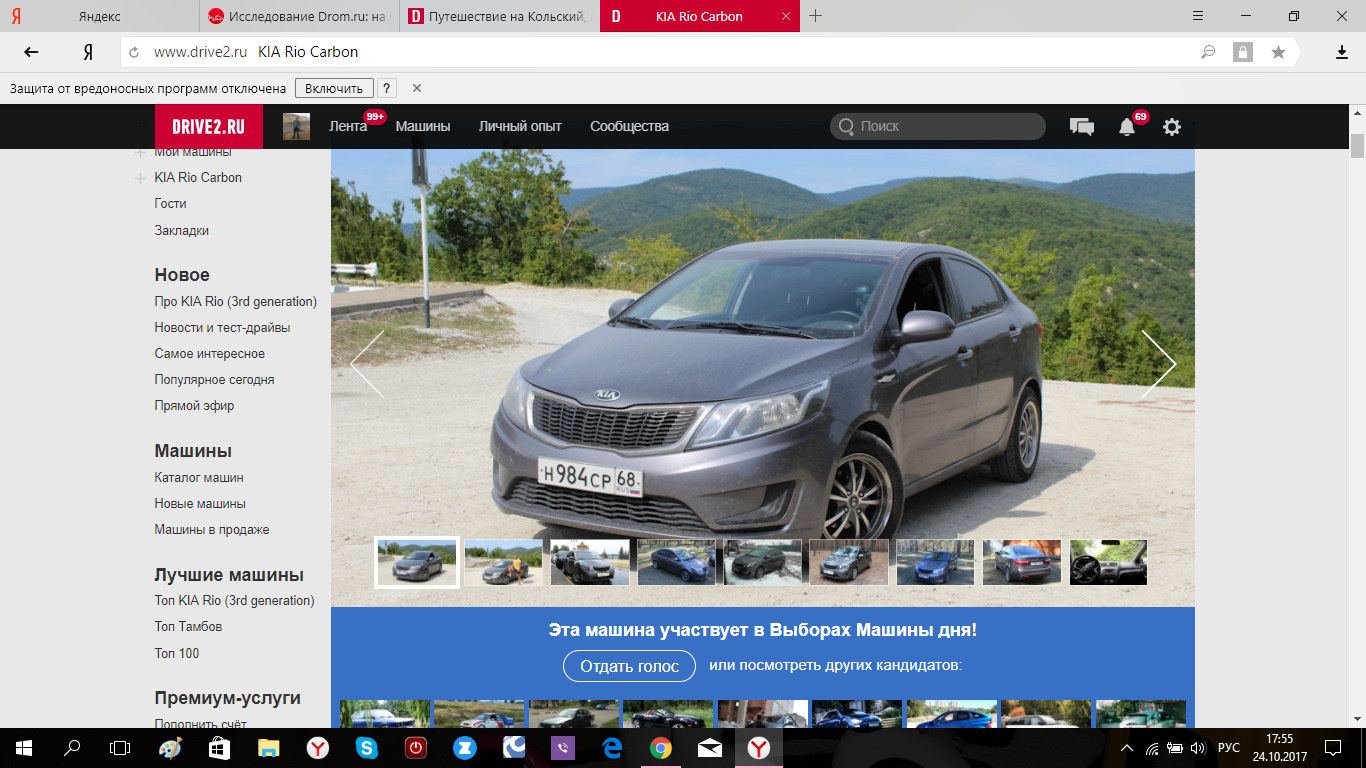1366x768 pixels.
Task: Open new browser tab with plus
Action: point(816,16)
